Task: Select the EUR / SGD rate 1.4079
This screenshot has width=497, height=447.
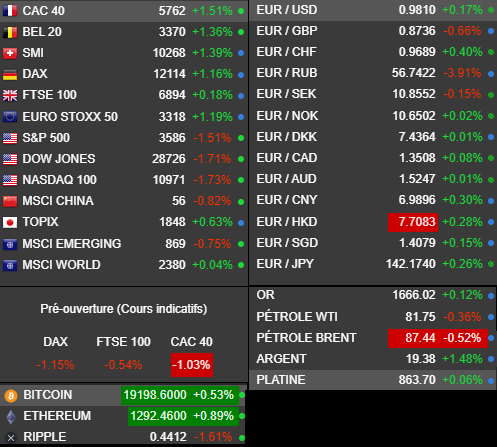Action: pyautogui.click(x=417, y=243)
